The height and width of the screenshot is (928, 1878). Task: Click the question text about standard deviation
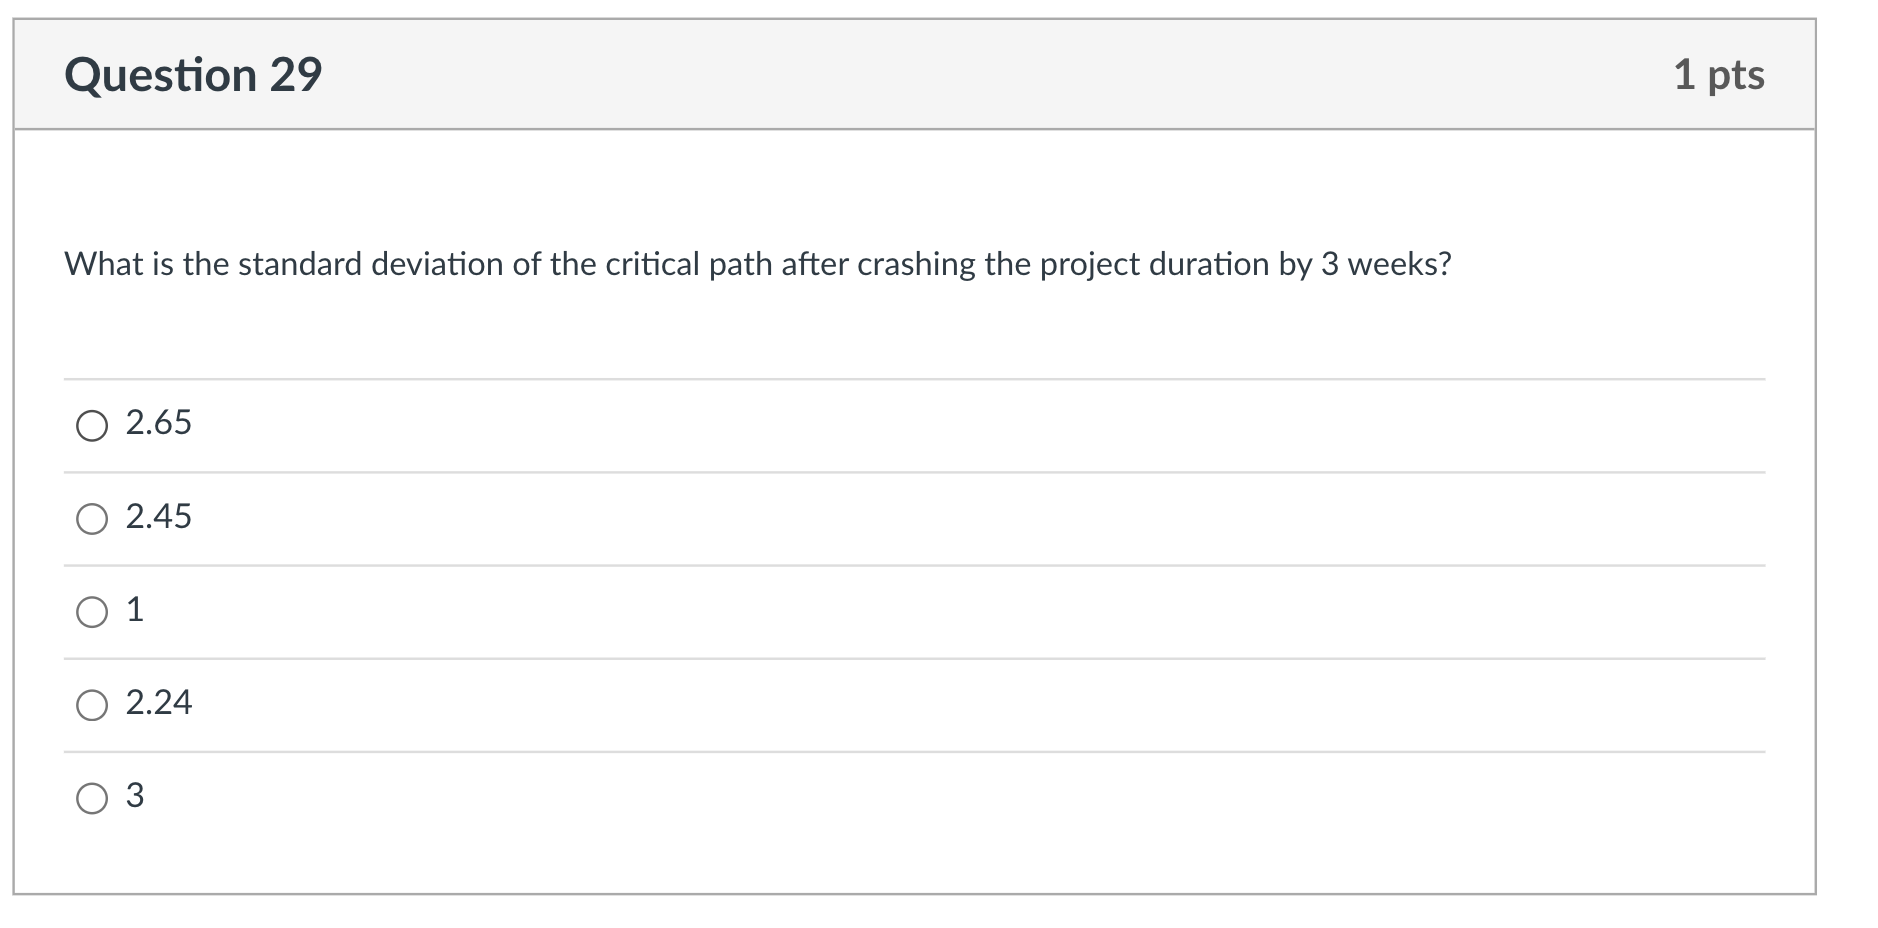(758, 264)
